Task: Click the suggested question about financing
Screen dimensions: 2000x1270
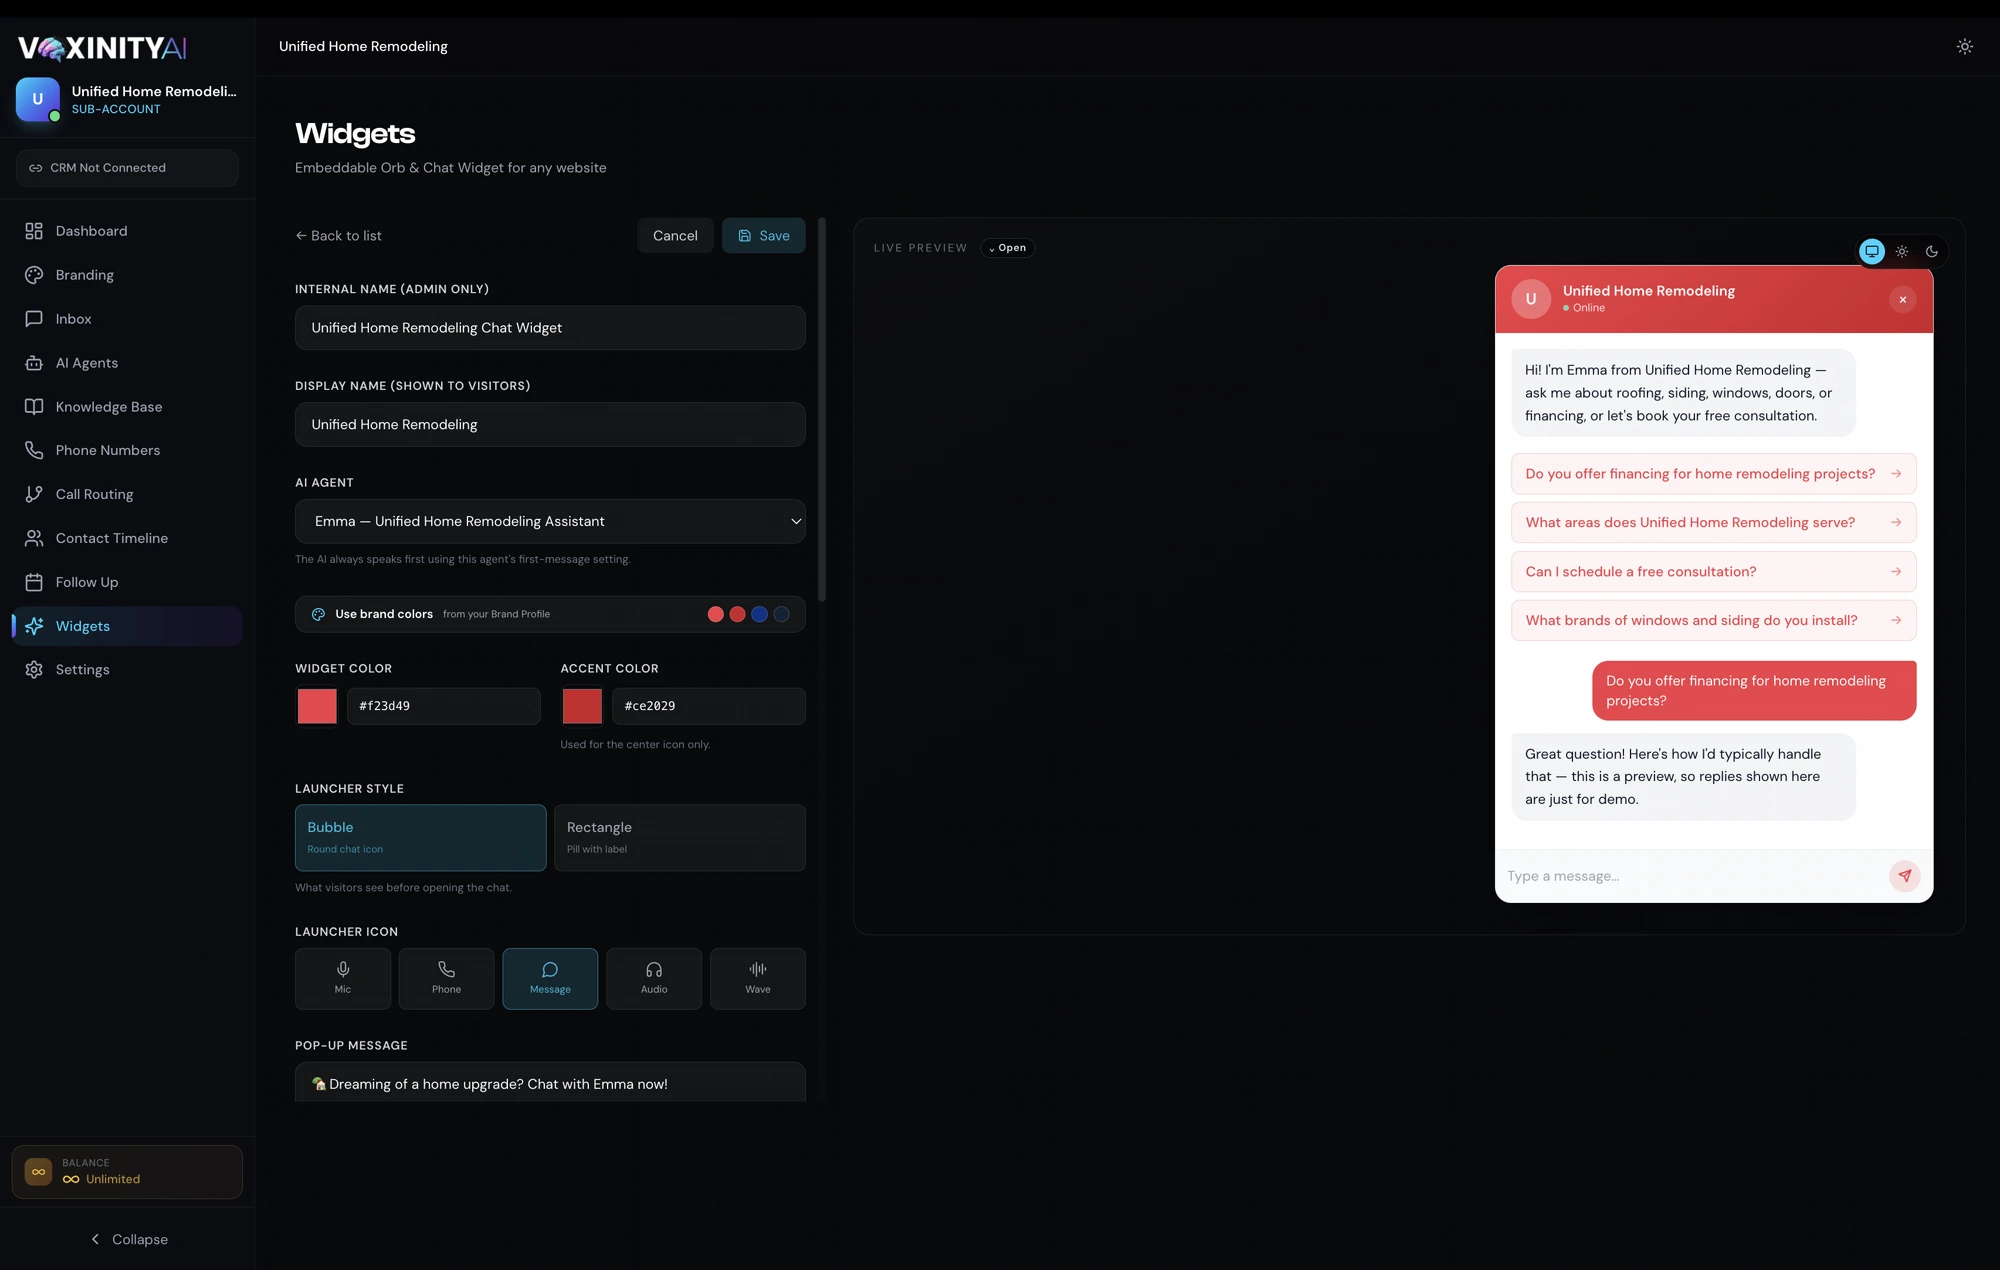Action: [x=1713, y=474]
